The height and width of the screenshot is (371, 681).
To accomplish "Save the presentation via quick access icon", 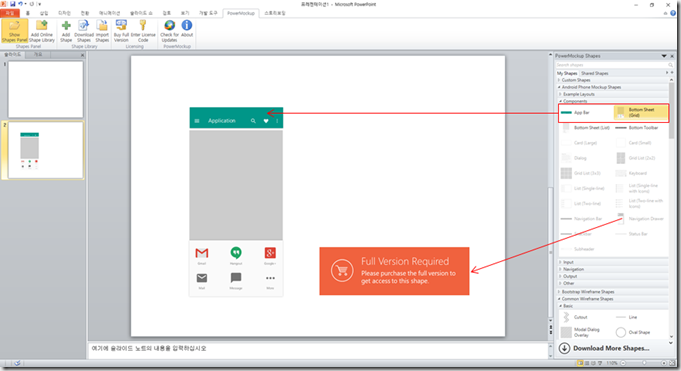I will [x=13, y=4].
